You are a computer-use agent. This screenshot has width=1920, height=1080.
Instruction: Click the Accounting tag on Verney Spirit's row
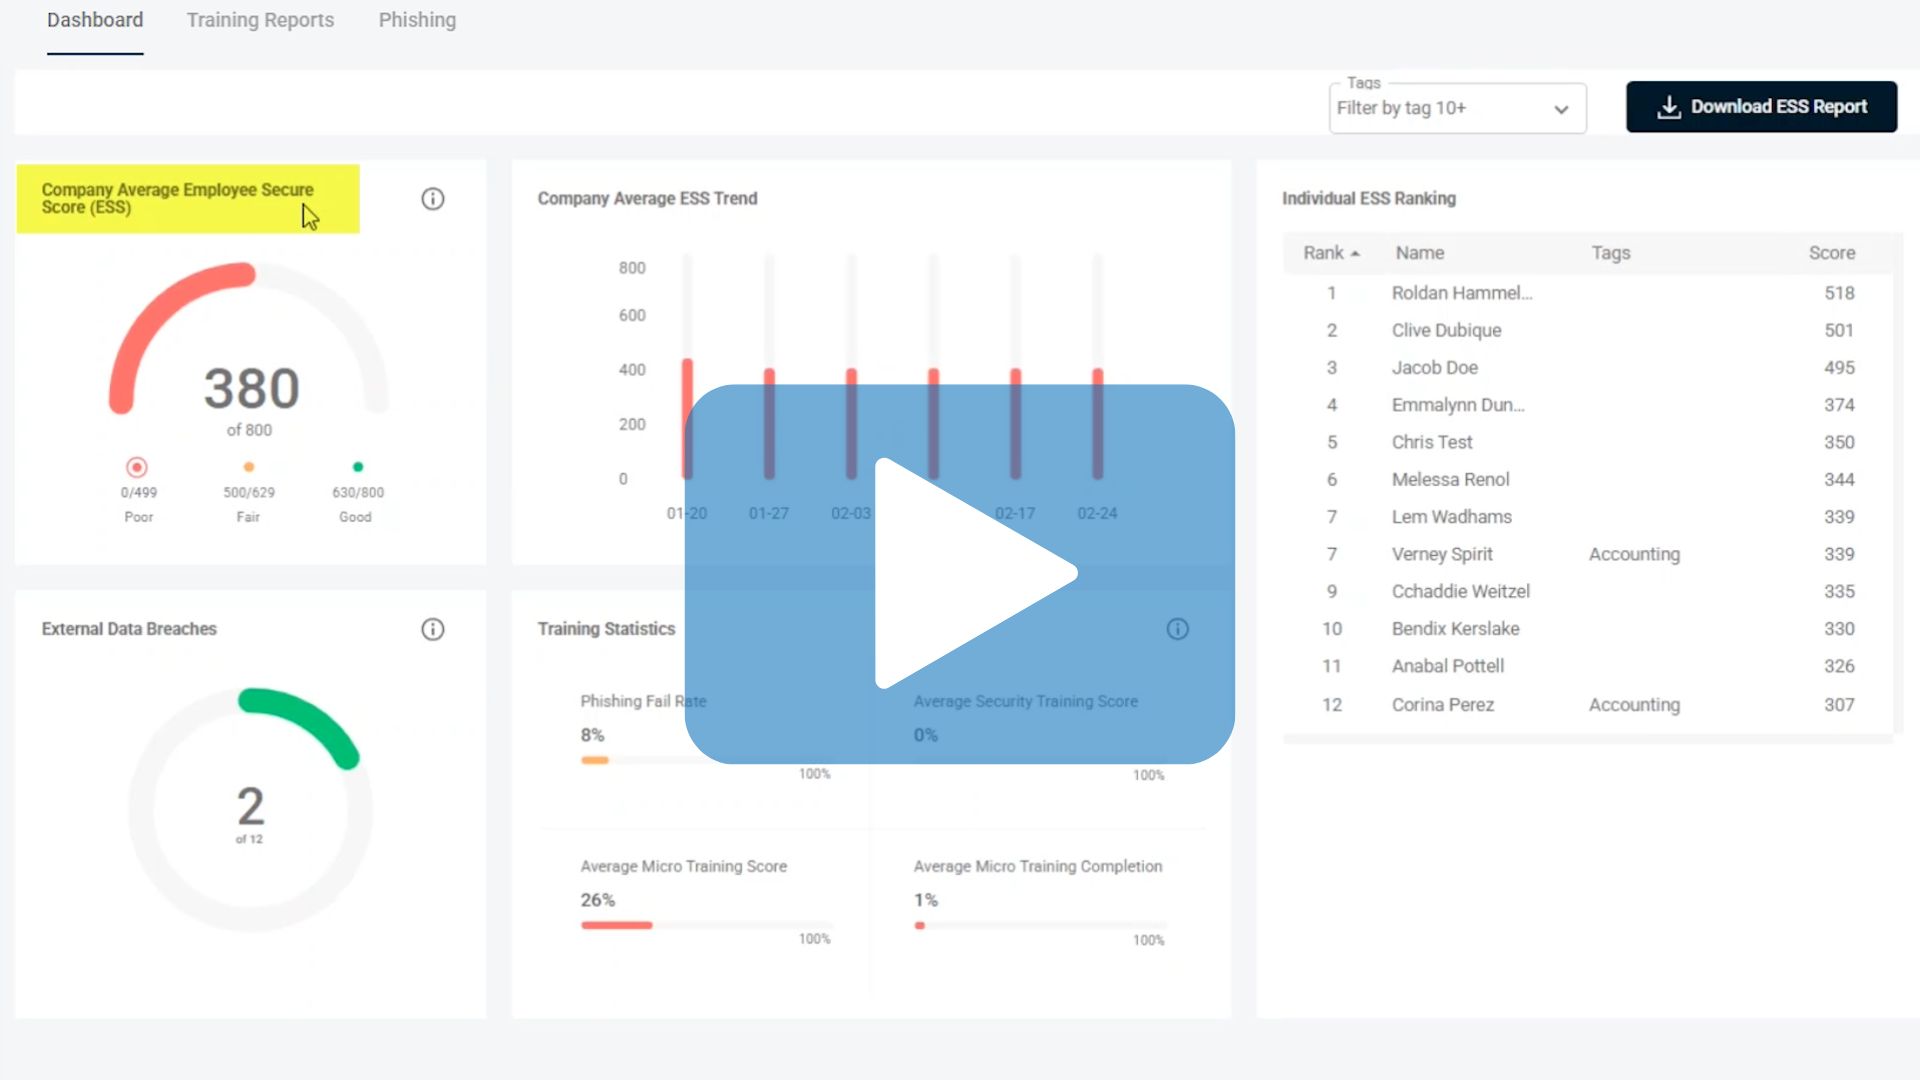(1634, 554)
